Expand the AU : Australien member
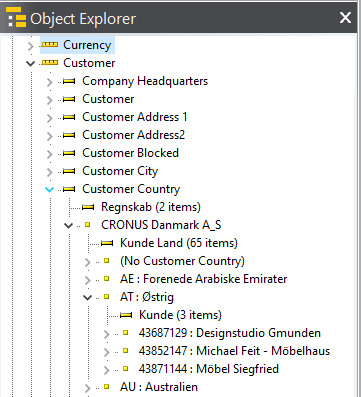 click(x=88, y=388)
